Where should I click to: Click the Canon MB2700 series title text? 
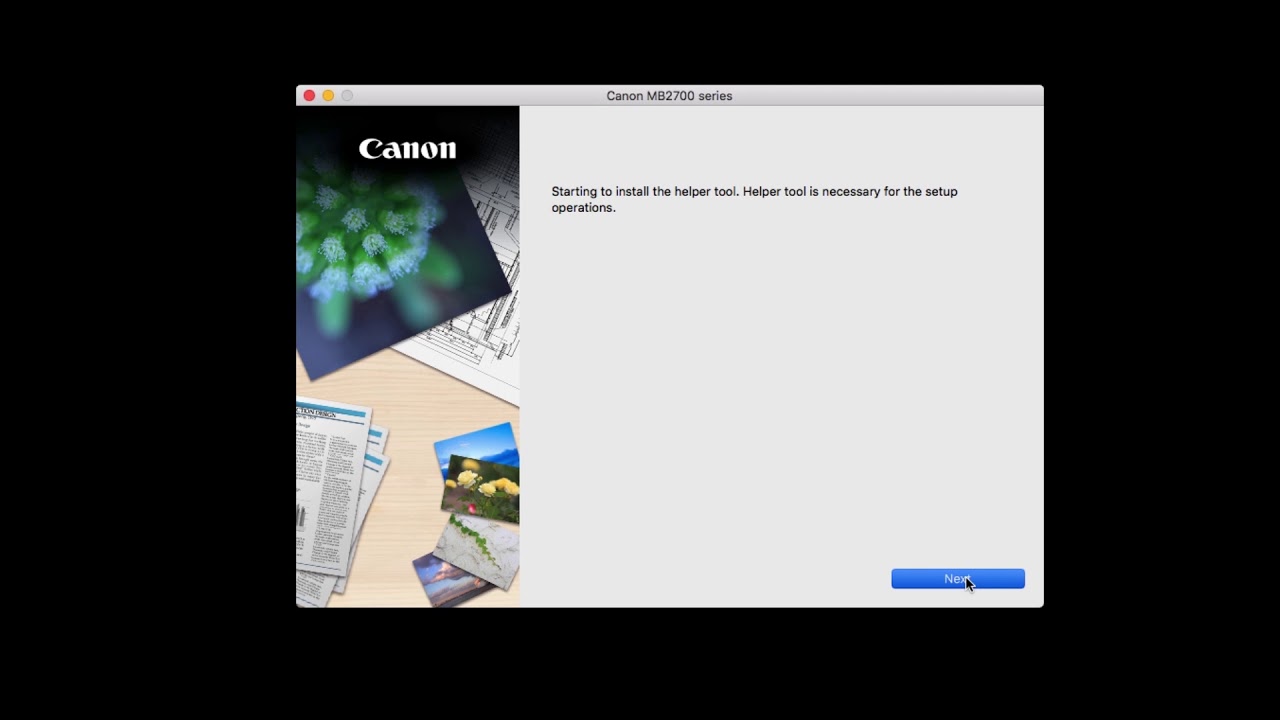click(669, 96)
